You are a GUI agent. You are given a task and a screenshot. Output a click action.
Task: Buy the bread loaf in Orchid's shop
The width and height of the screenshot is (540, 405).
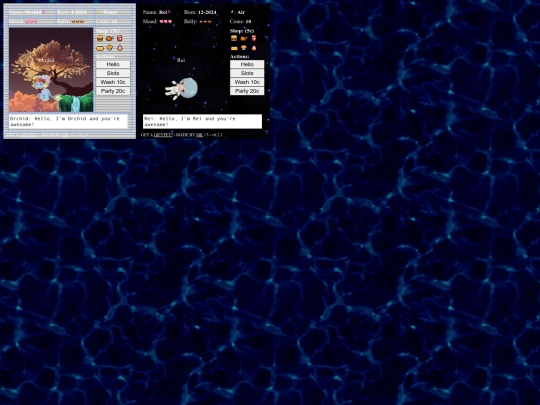coord(100,48)
